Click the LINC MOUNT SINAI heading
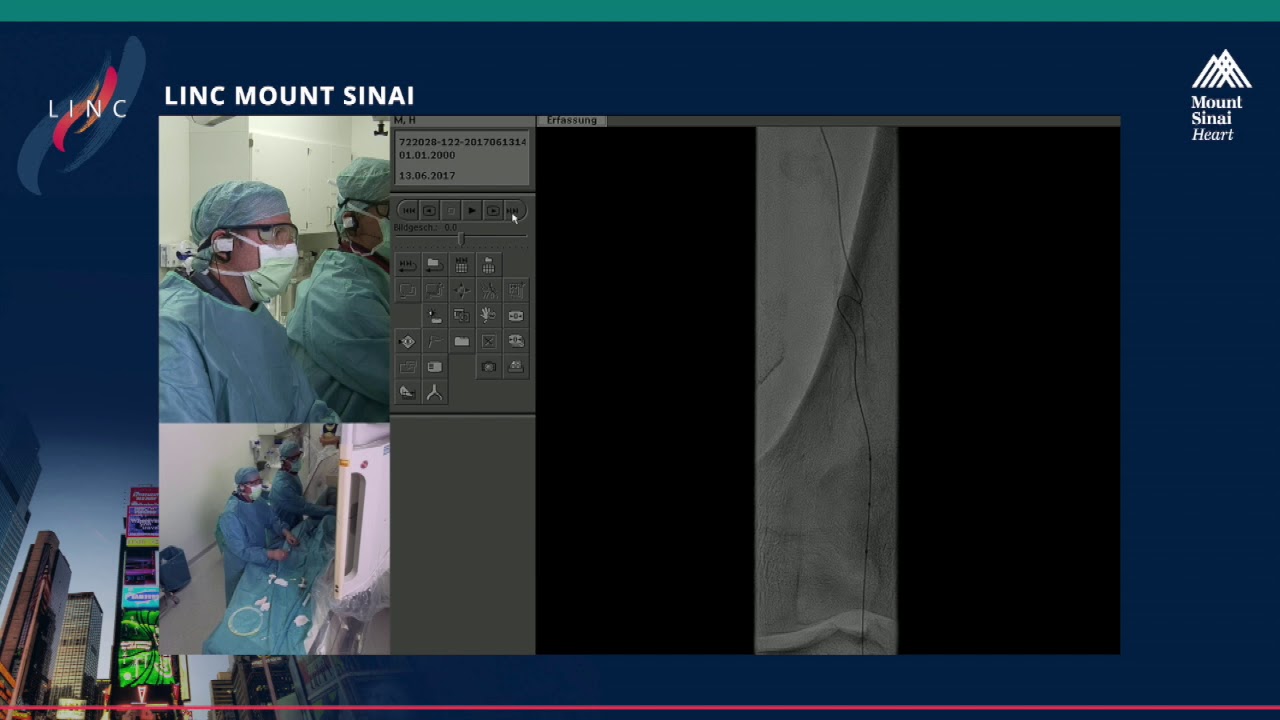This screenshot has height=720, width=1280. click(x=289, y=96)
